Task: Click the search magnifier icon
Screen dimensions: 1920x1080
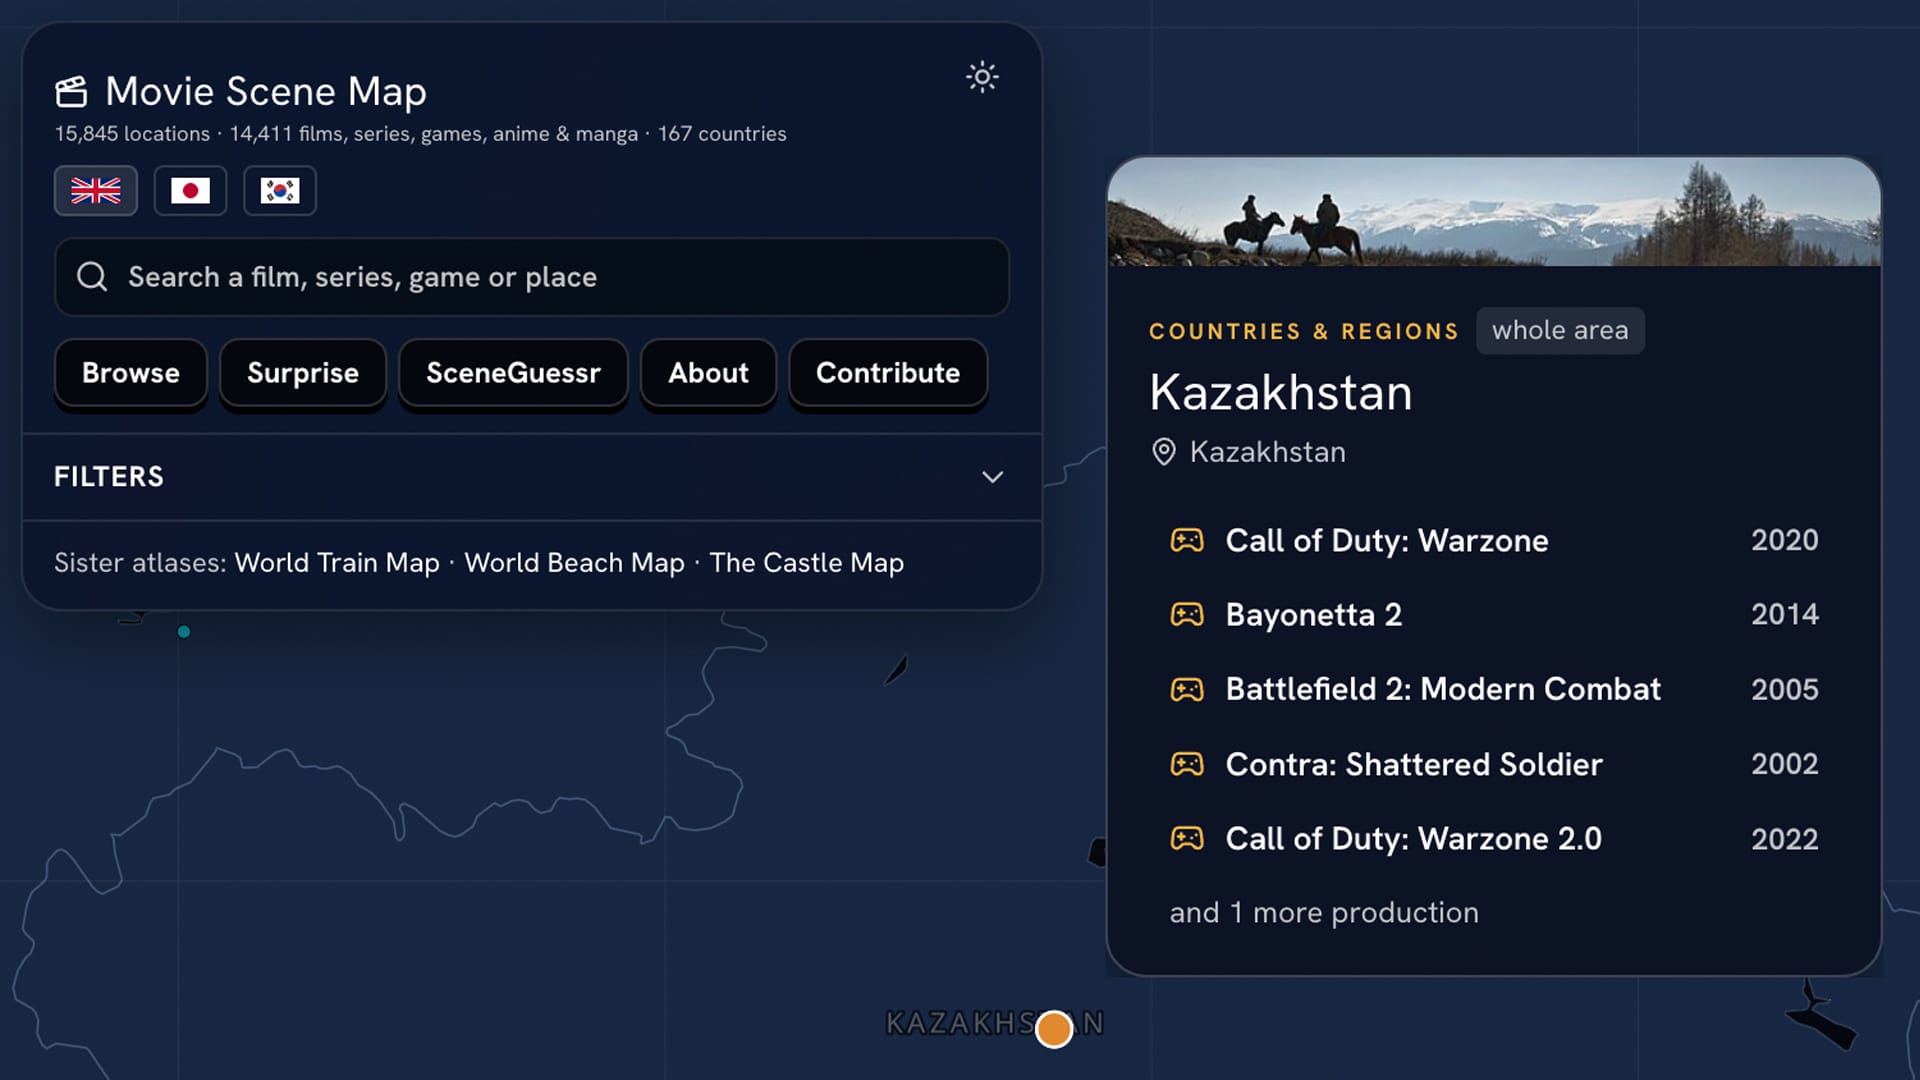Action: click(92, 277)
